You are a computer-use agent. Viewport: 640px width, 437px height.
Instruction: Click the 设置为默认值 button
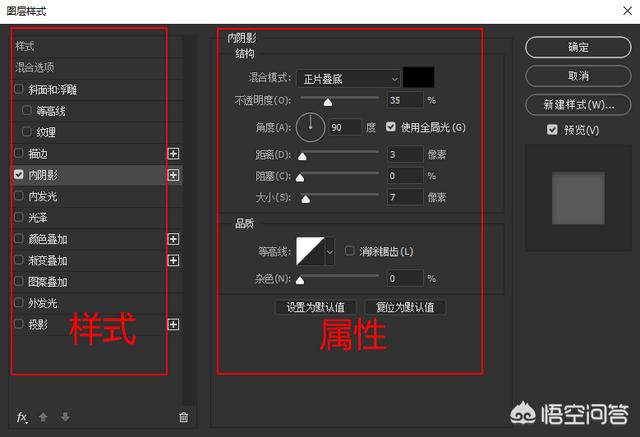pos(316,307)
